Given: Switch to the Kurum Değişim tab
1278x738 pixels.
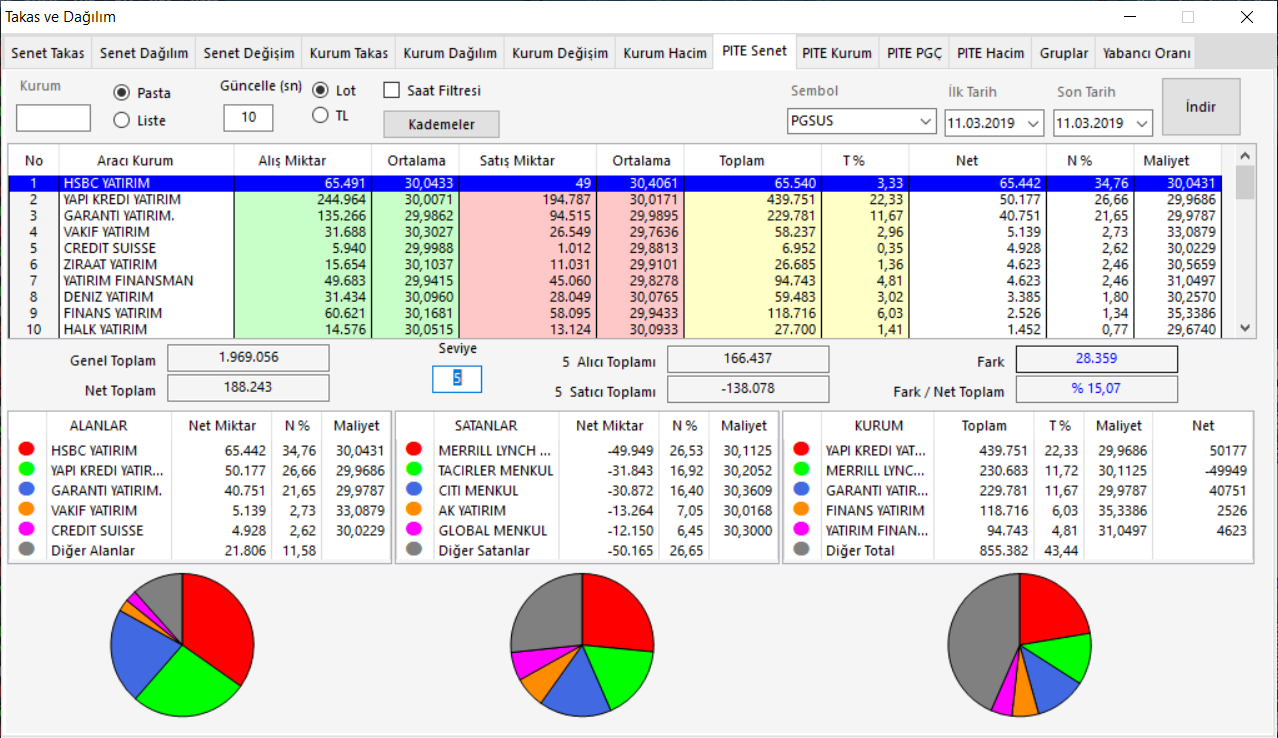Looking at the screenshot, I should [560, 53].
